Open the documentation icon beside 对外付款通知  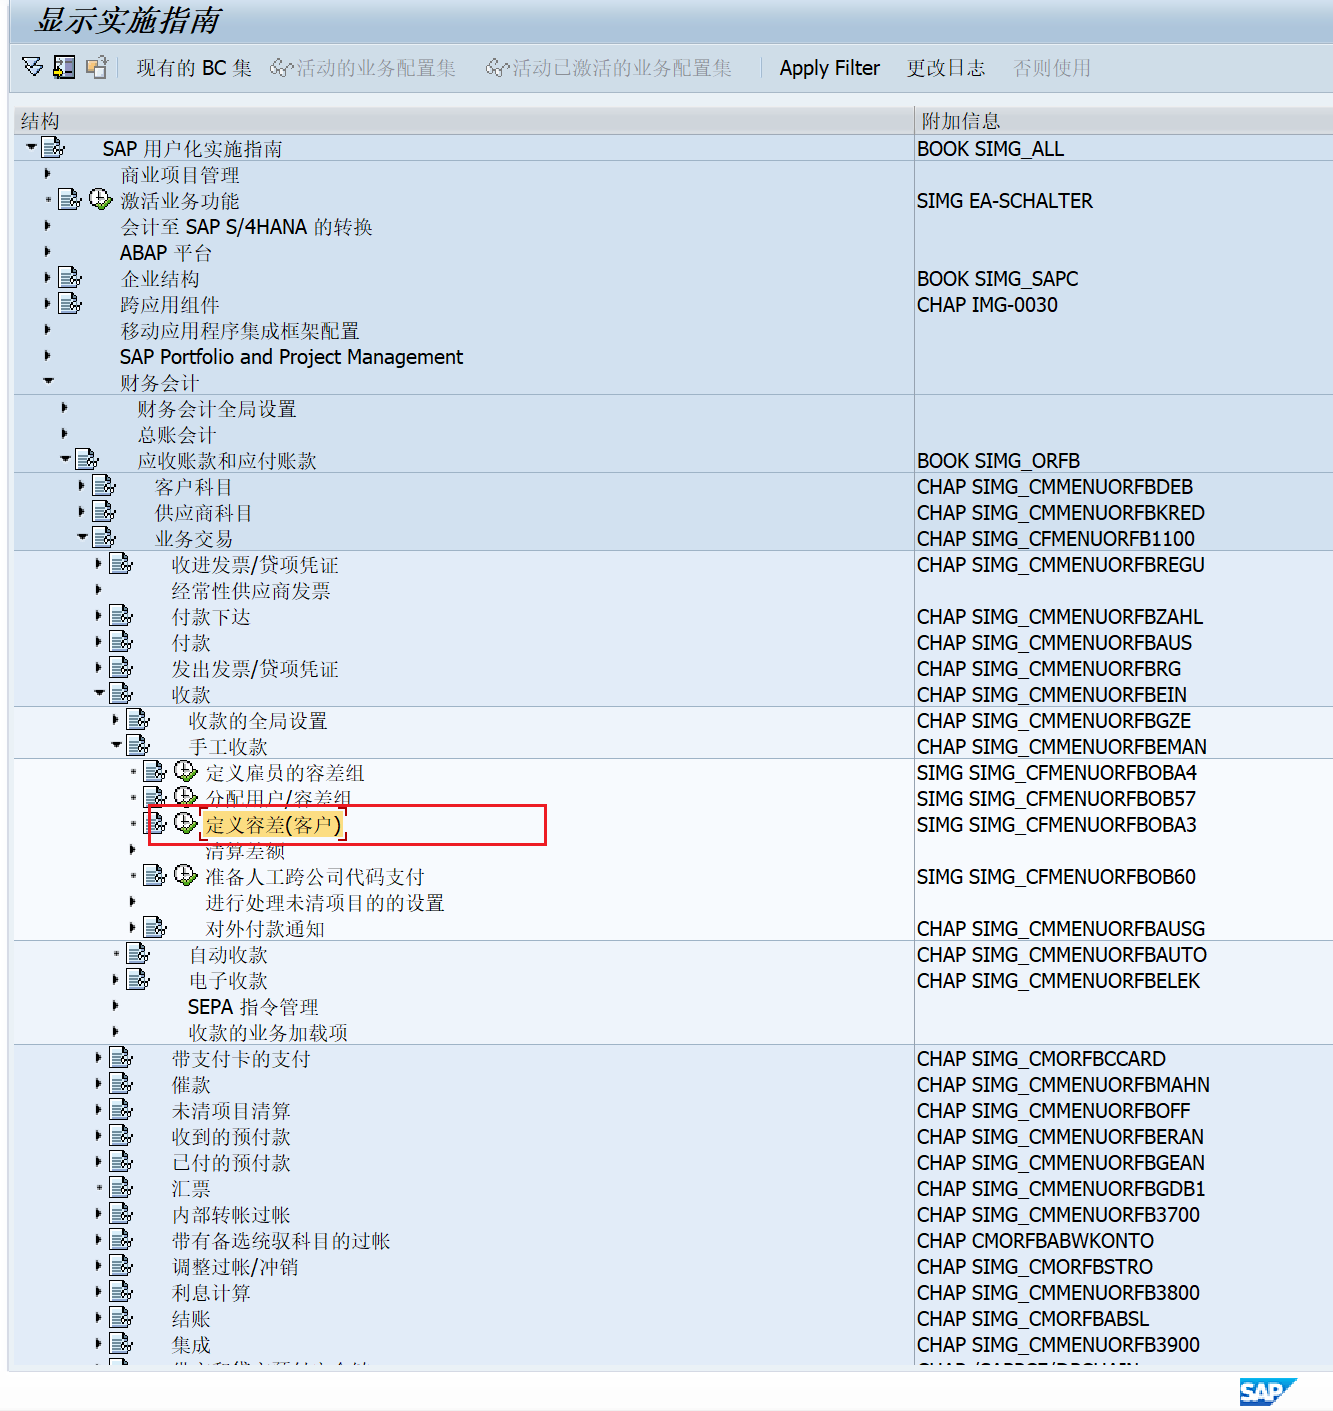(x=155, y=928)
